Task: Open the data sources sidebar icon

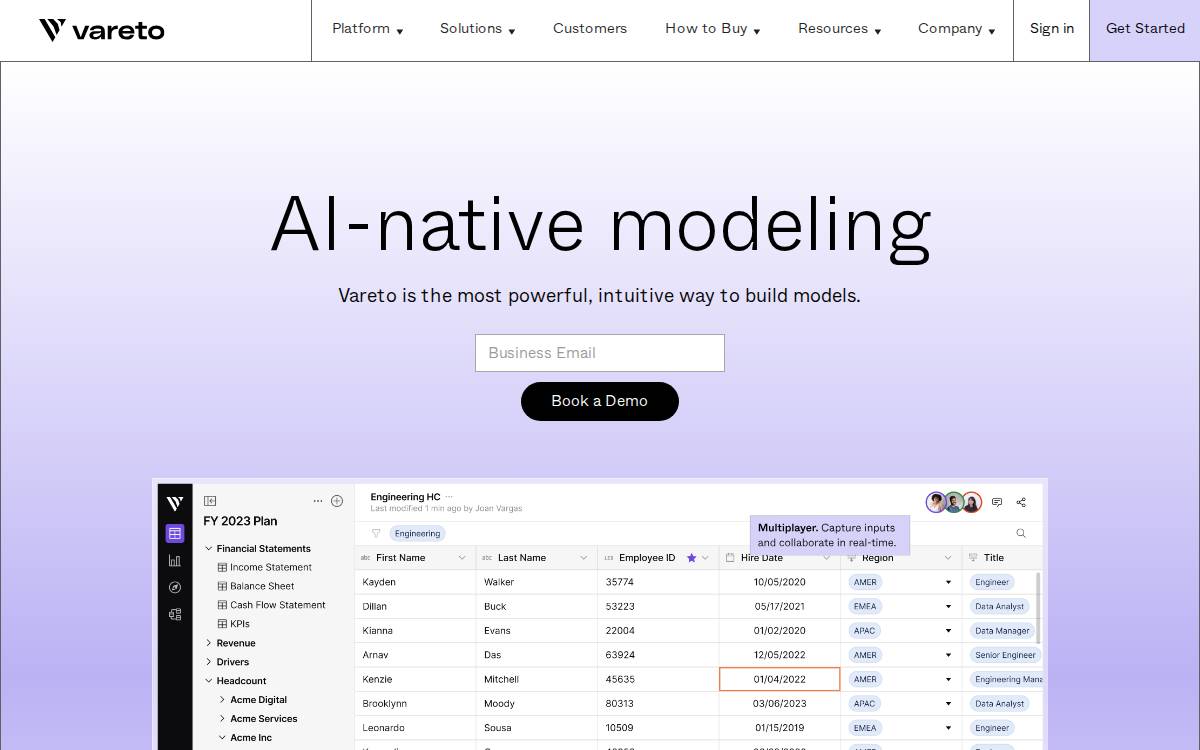Action: pyautogui.click(x=175, y=614)
